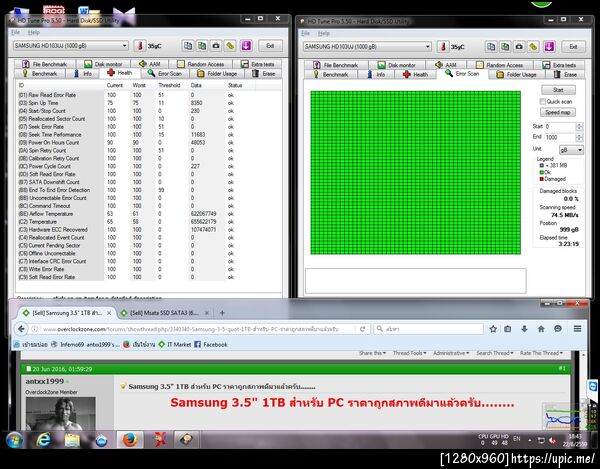Open Unit gB dropdown in Error Scan
The width and height of the screenshot is (600, 469).
(571, 150)
